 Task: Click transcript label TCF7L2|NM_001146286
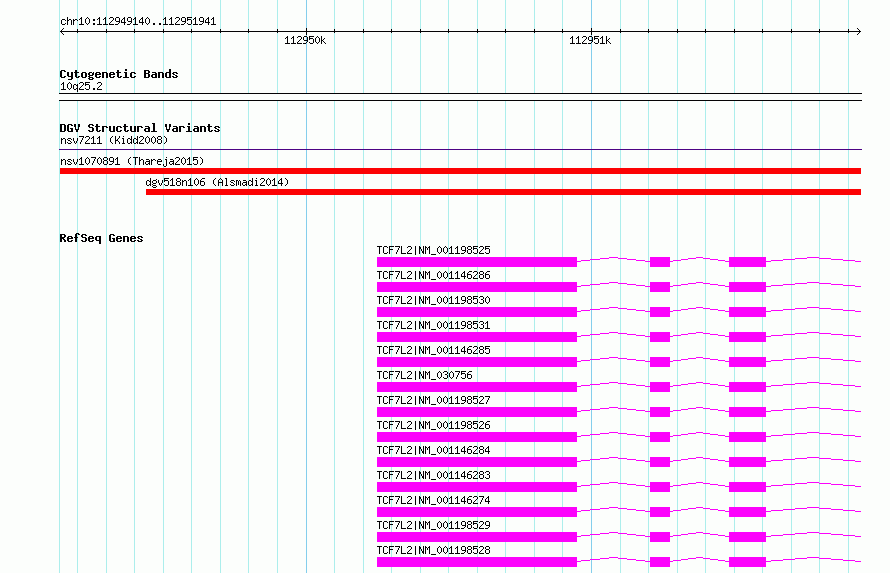[x=434, y=275]
